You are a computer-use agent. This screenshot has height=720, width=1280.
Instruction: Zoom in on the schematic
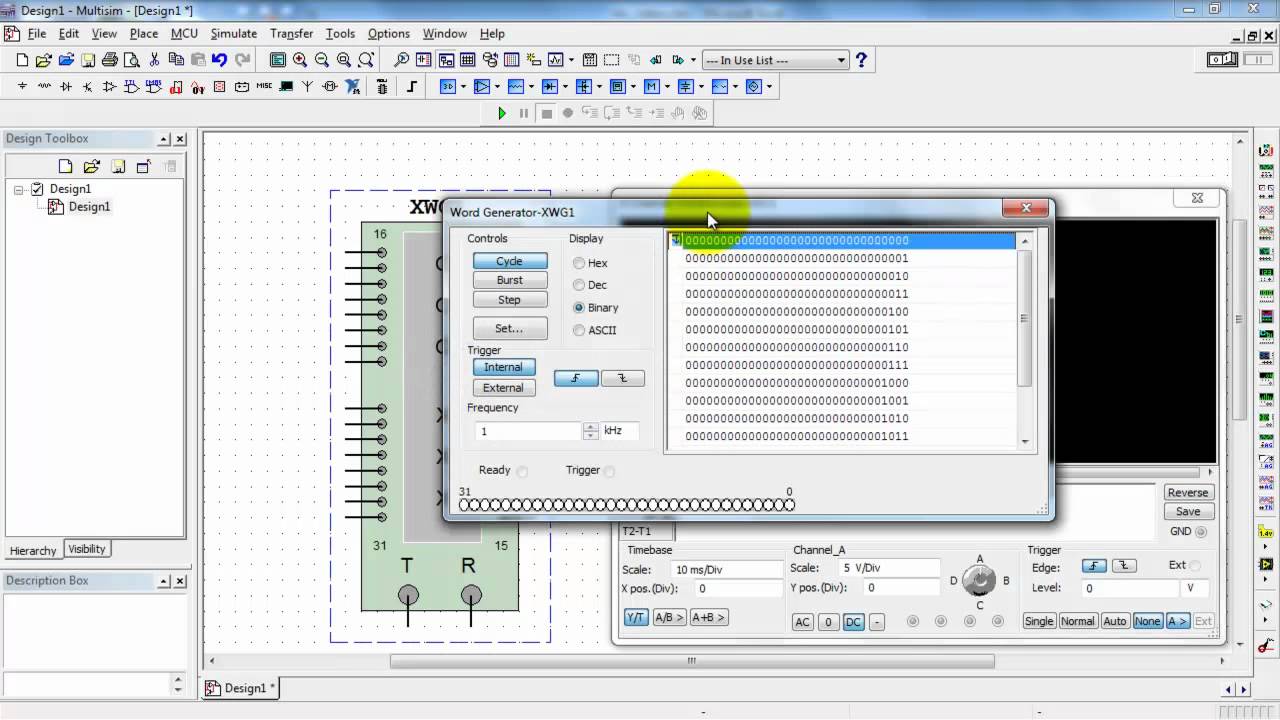click(300, 60)
